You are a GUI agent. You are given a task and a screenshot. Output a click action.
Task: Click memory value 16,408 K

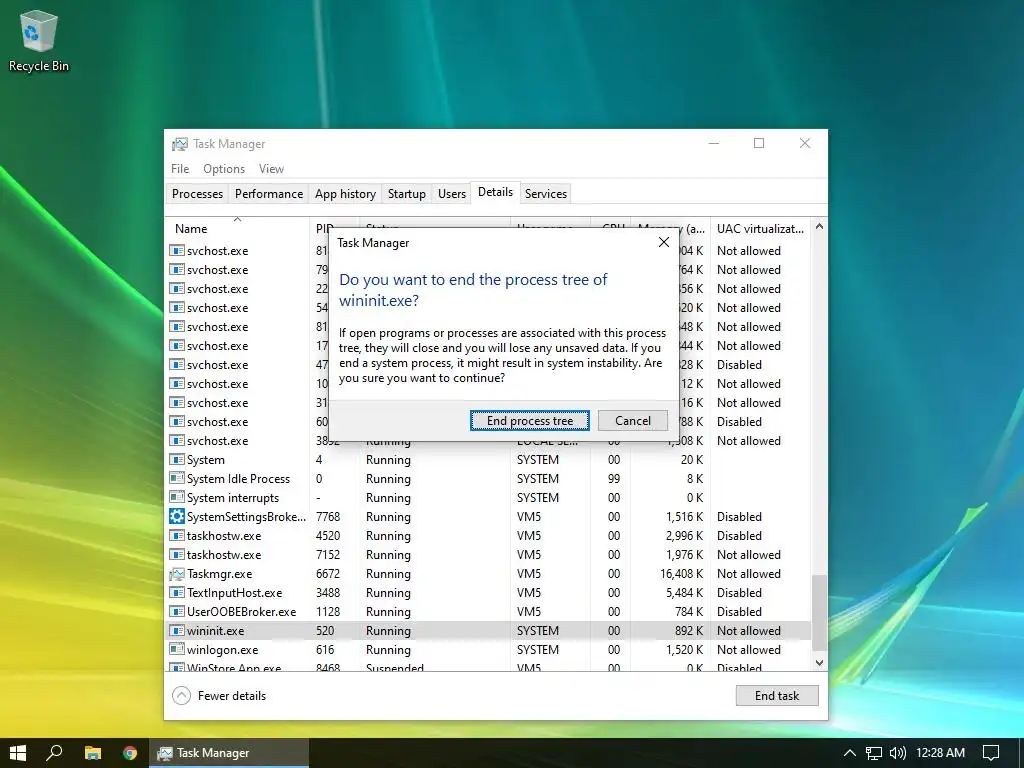point(681,574)
